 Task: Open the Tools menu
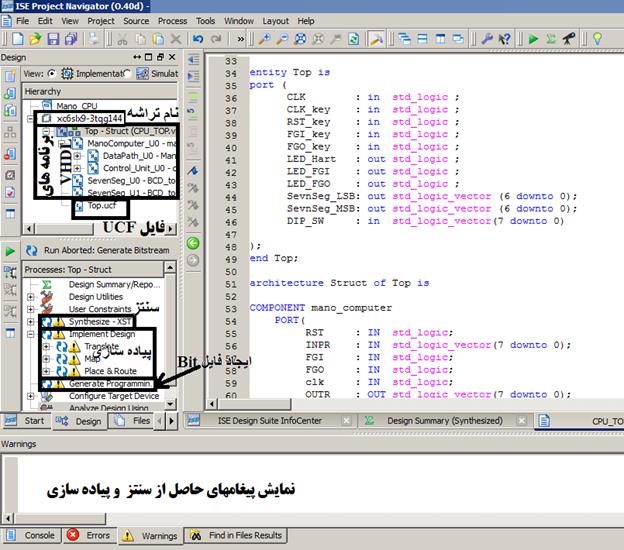205,21
